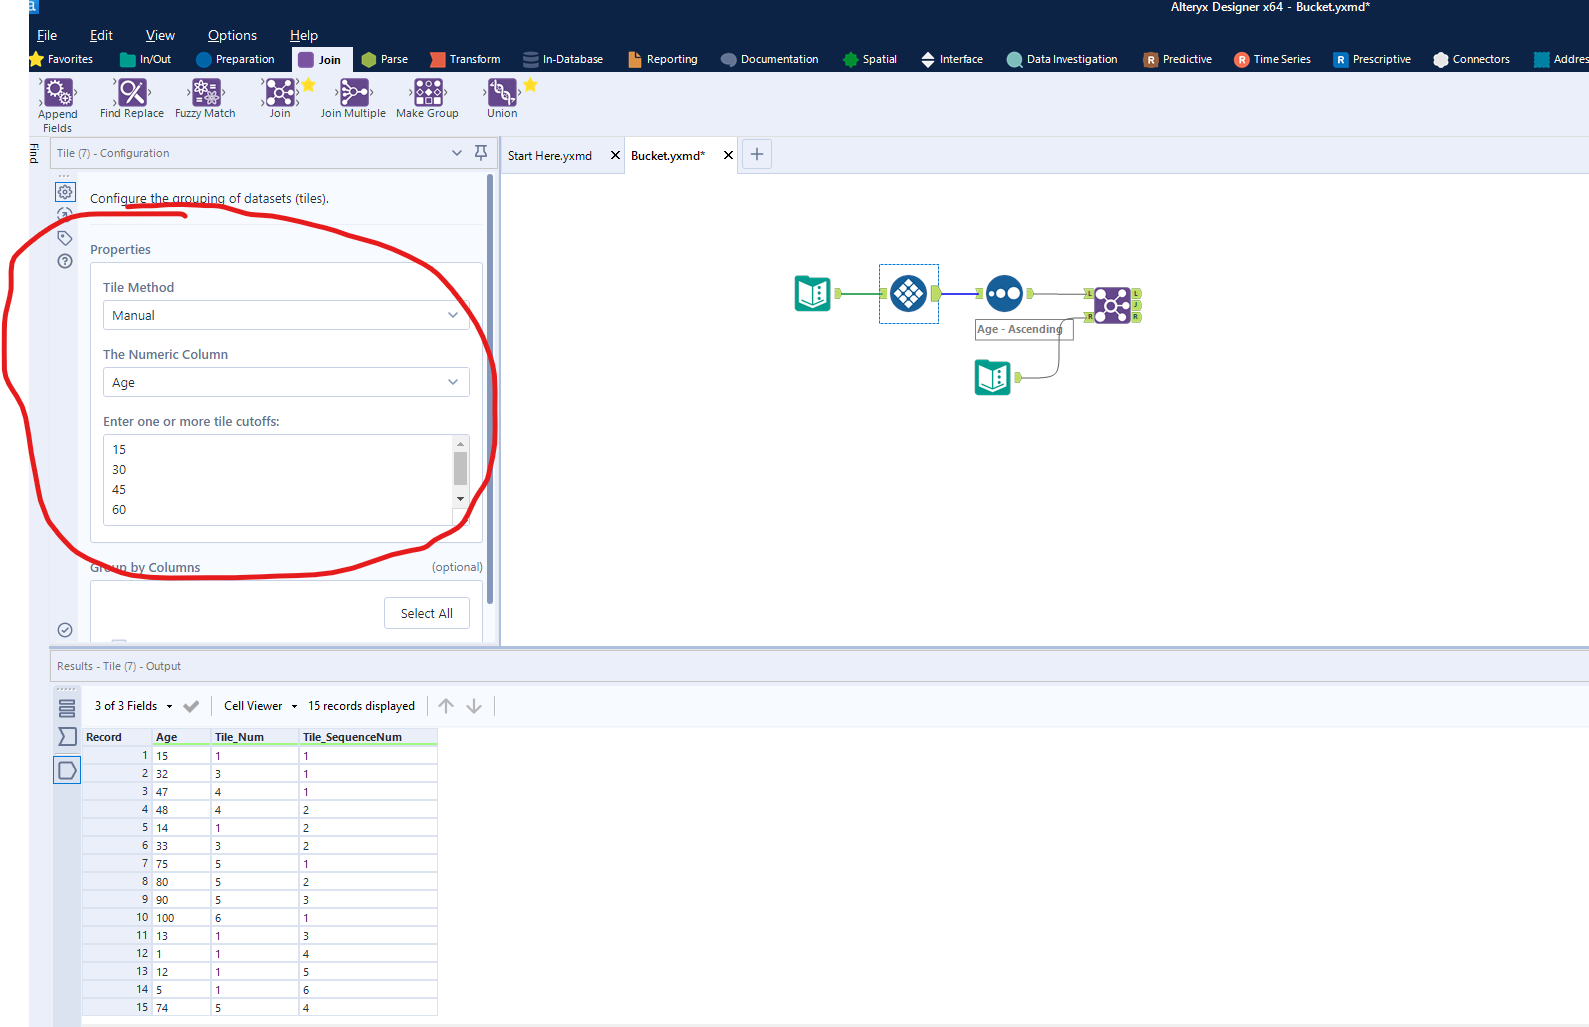Open the Documentation tool category
This screenshot has height=1027, width=1589.
pos(769,59)
